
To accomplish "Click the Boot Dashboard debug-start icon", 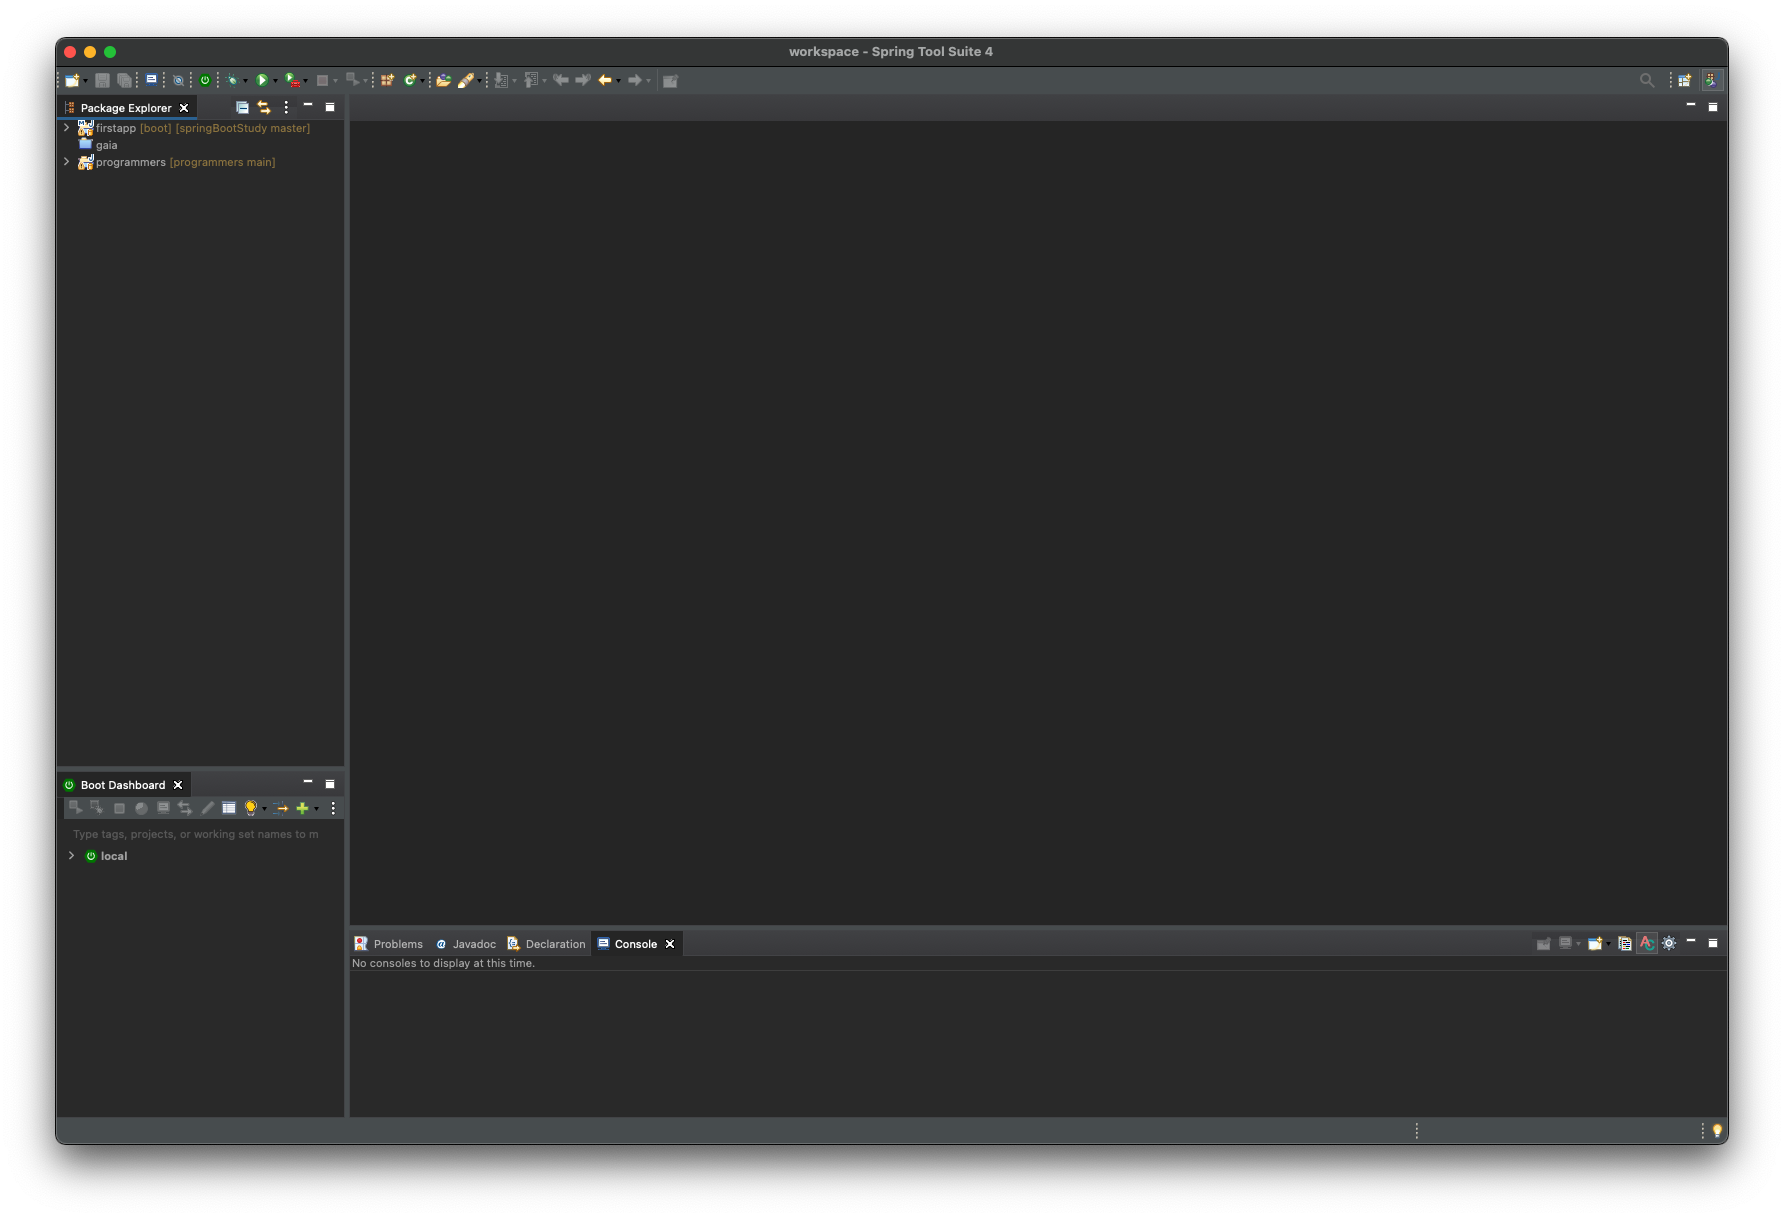I will pos(97,808).
